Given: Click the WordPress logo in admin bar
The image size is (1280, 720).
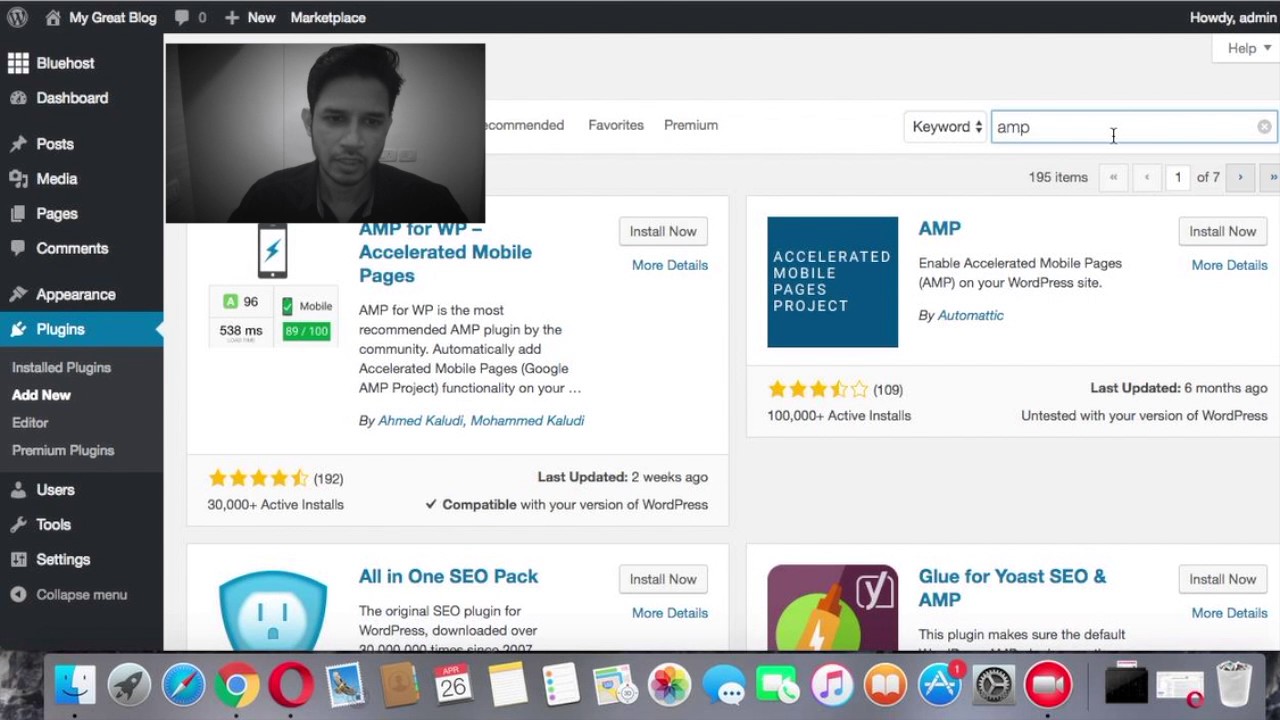Looking at the screenshot, I should click(17, 17).
